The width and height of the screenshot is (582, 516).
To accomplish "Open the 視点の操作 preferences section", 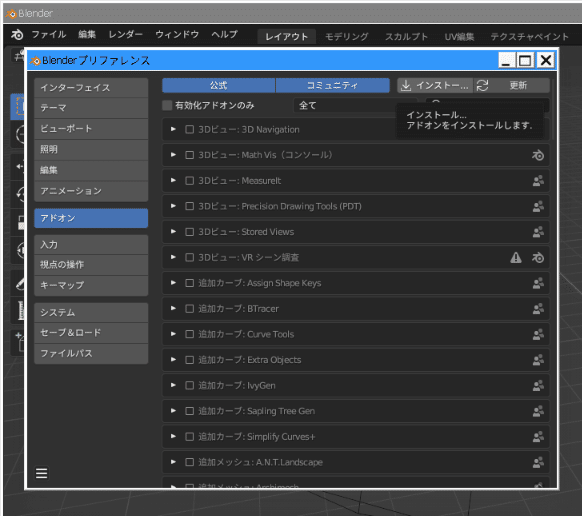I will pyautogui.click(x=91, y=265).
